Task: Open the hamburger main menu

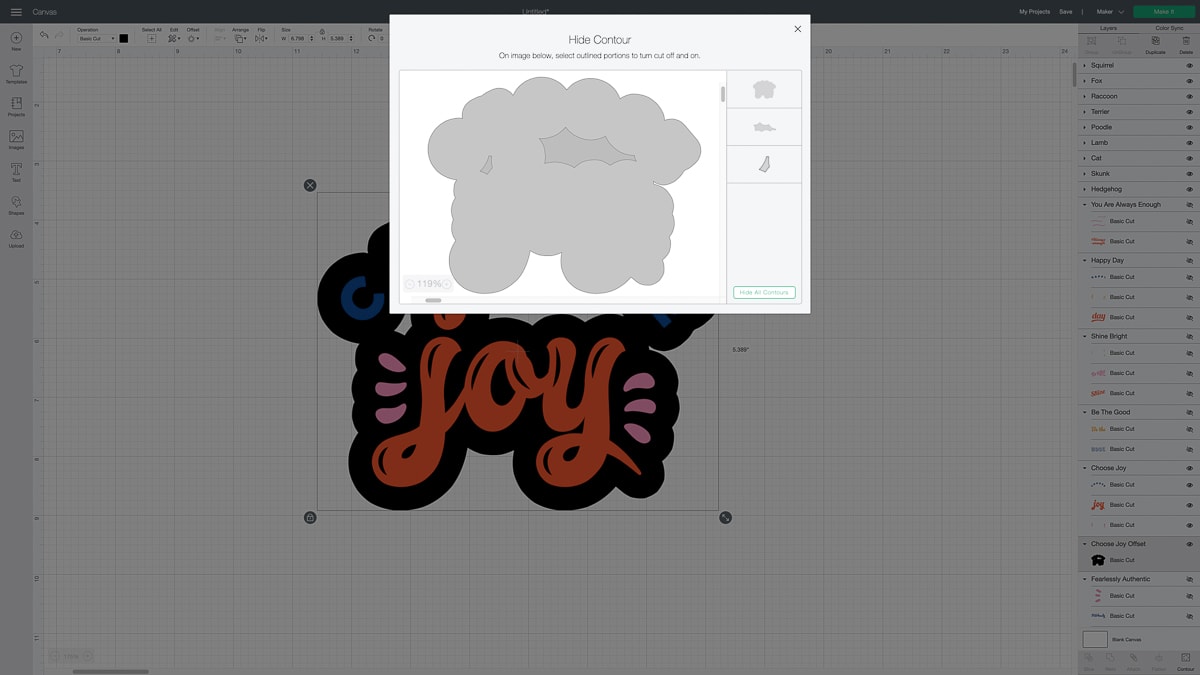Action: click(16, 12)
